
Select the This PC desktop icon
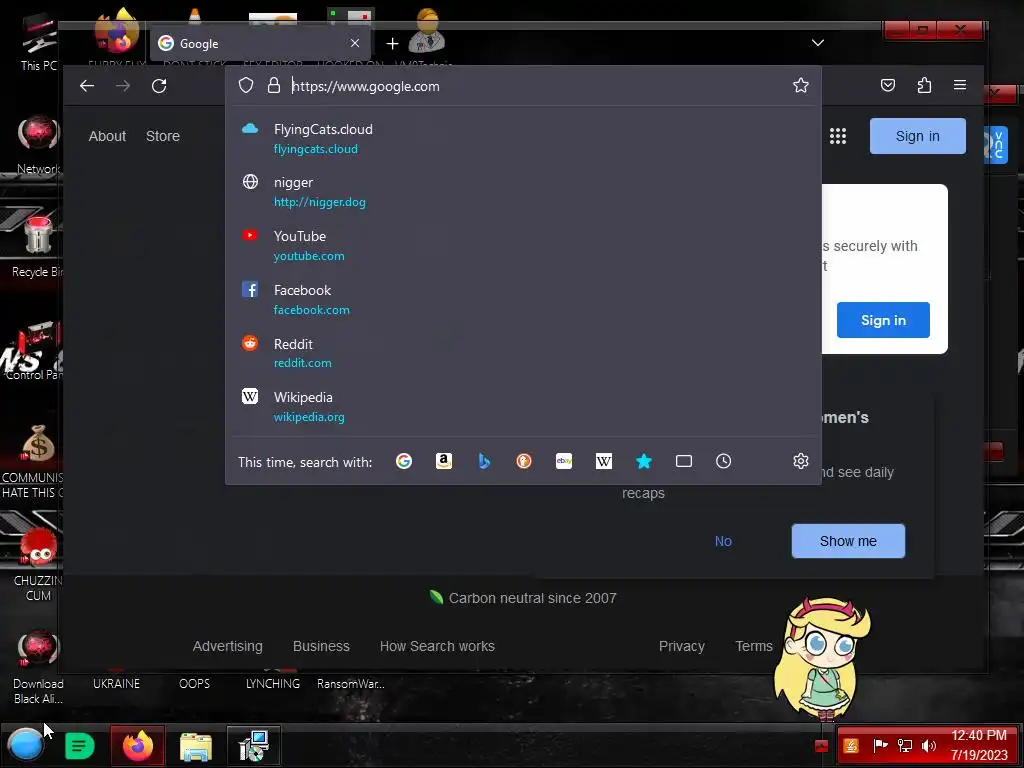pos(38,42)
